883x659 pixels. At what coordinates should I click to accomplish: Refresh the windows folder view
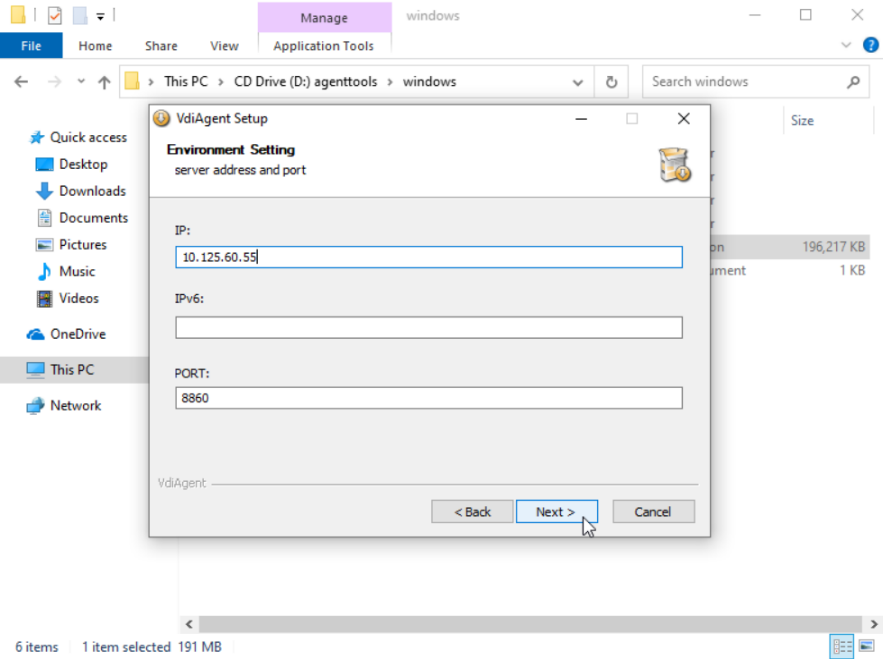[x=612, y=82]
